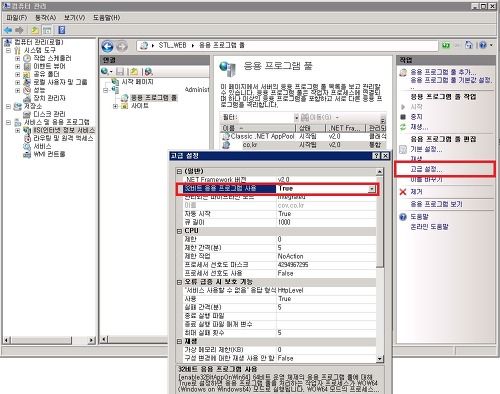Click the STL_WEB breadcrumb in the address bar

click(x=172, y=45)
